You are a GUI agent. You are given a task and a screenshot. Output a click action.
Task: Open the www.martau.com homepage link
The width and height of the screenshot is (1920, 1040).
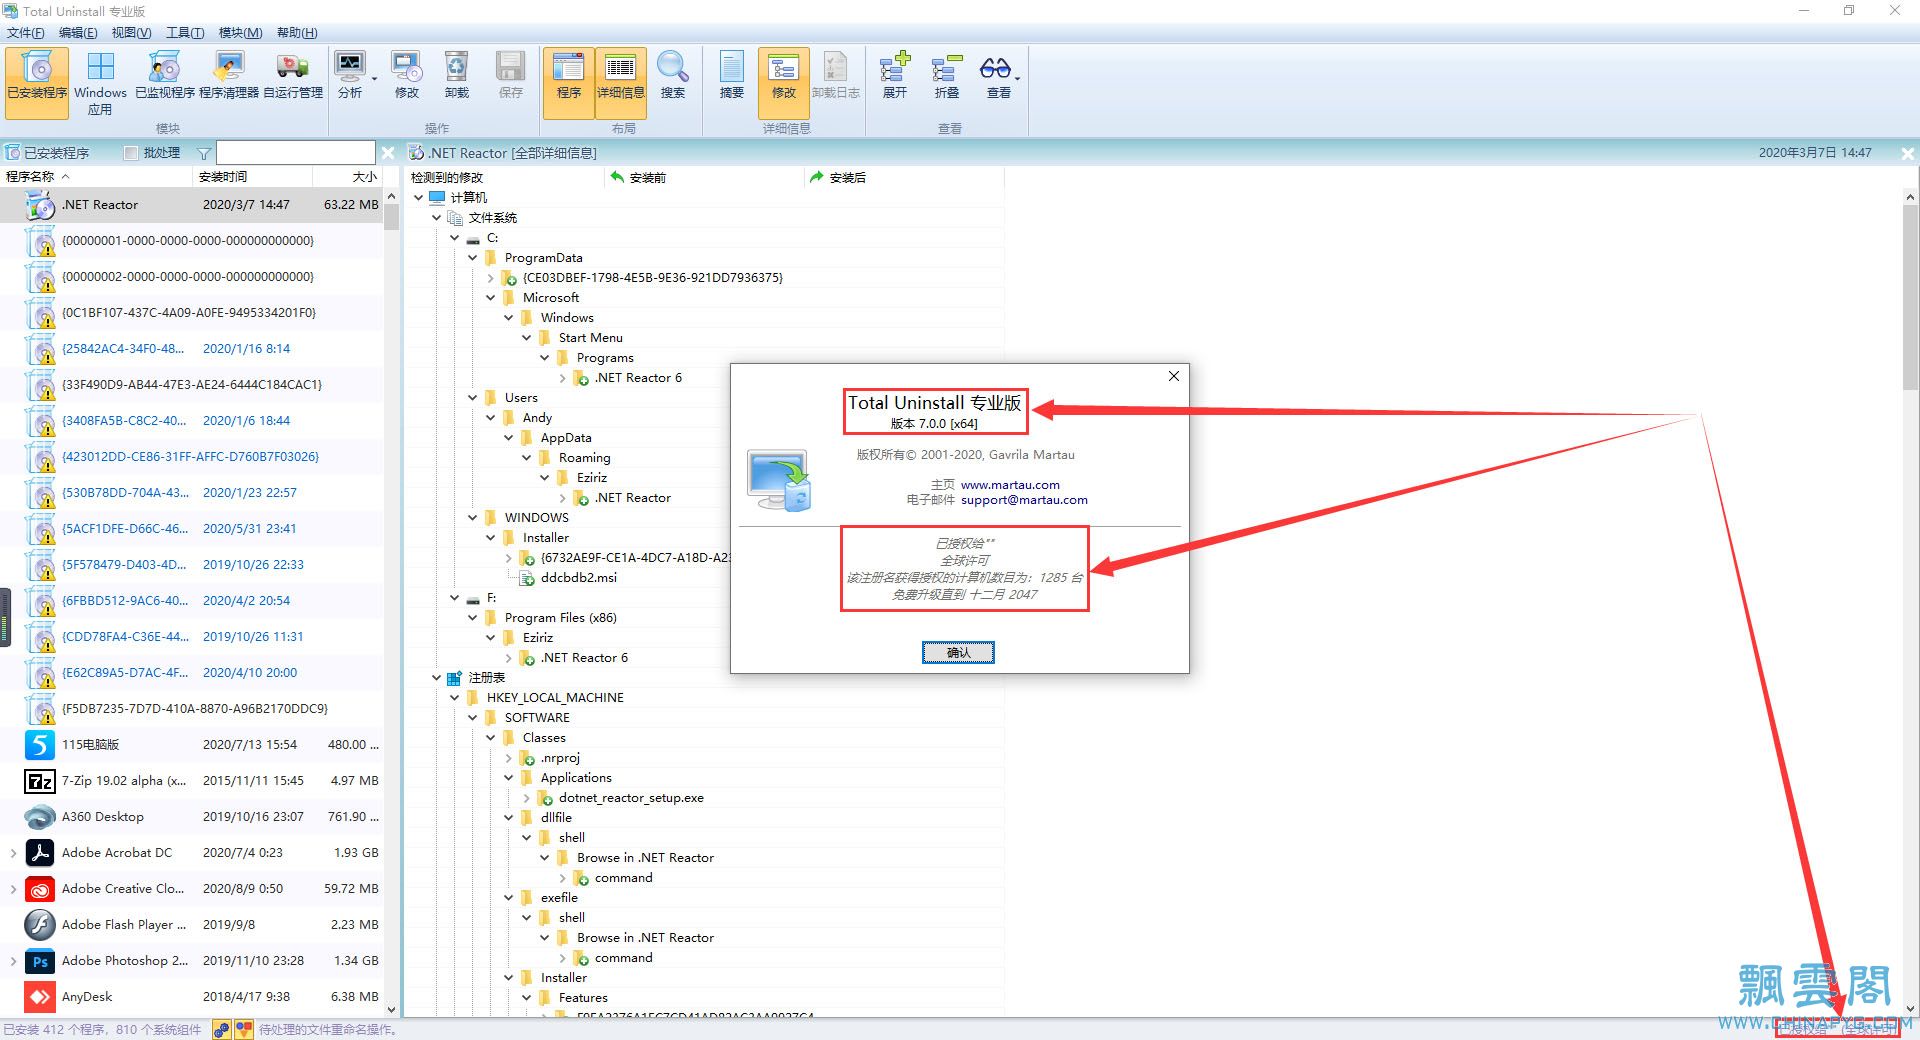pos(1010,485)
